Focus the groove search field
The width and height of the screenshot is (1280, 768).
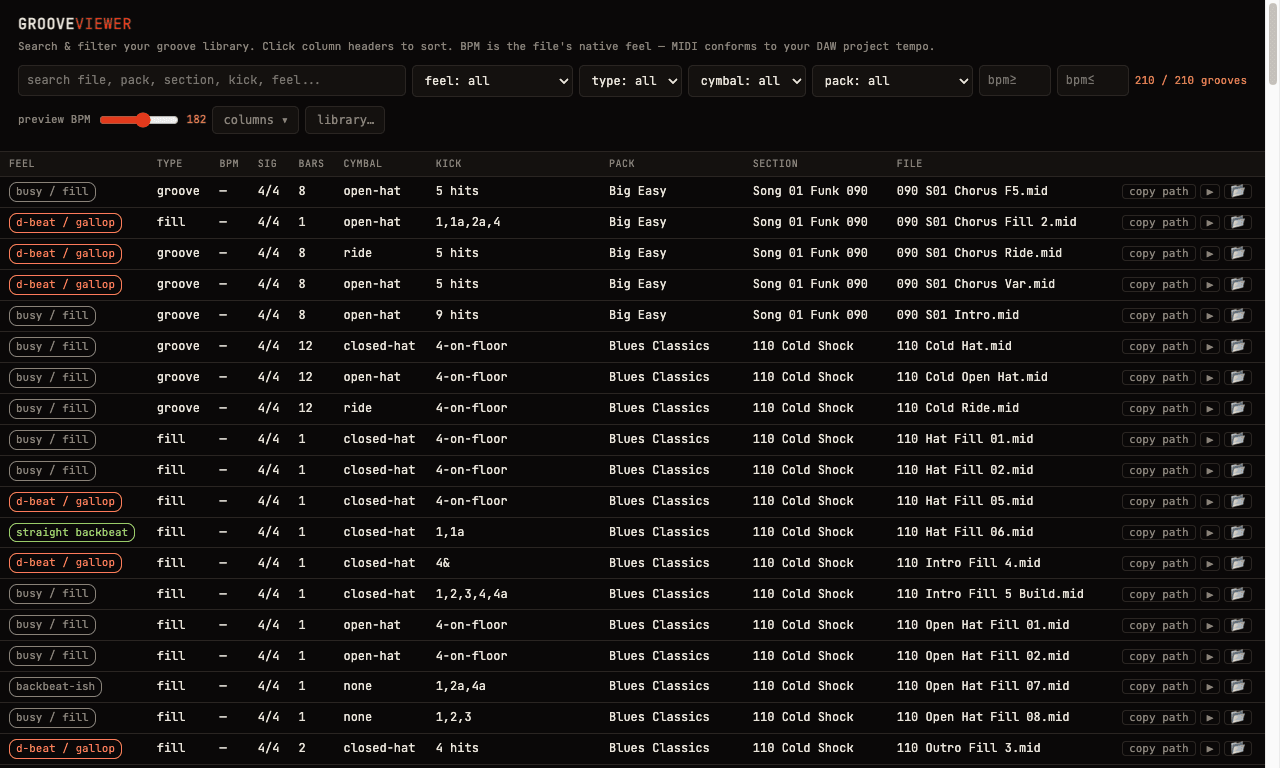tap(212, 81)
